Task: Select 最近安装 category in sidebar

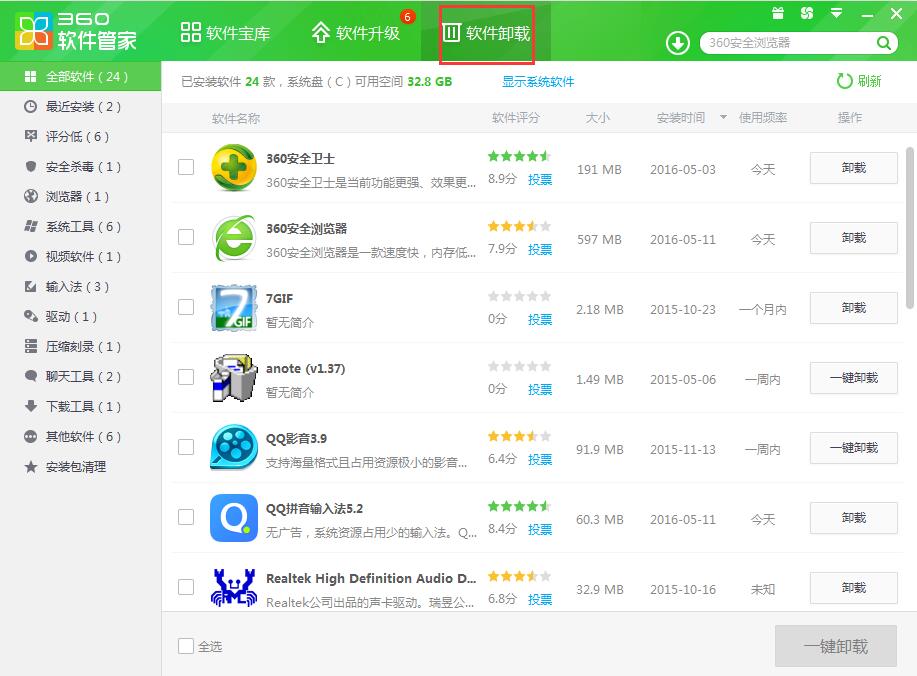Action: tap(80, 106)
